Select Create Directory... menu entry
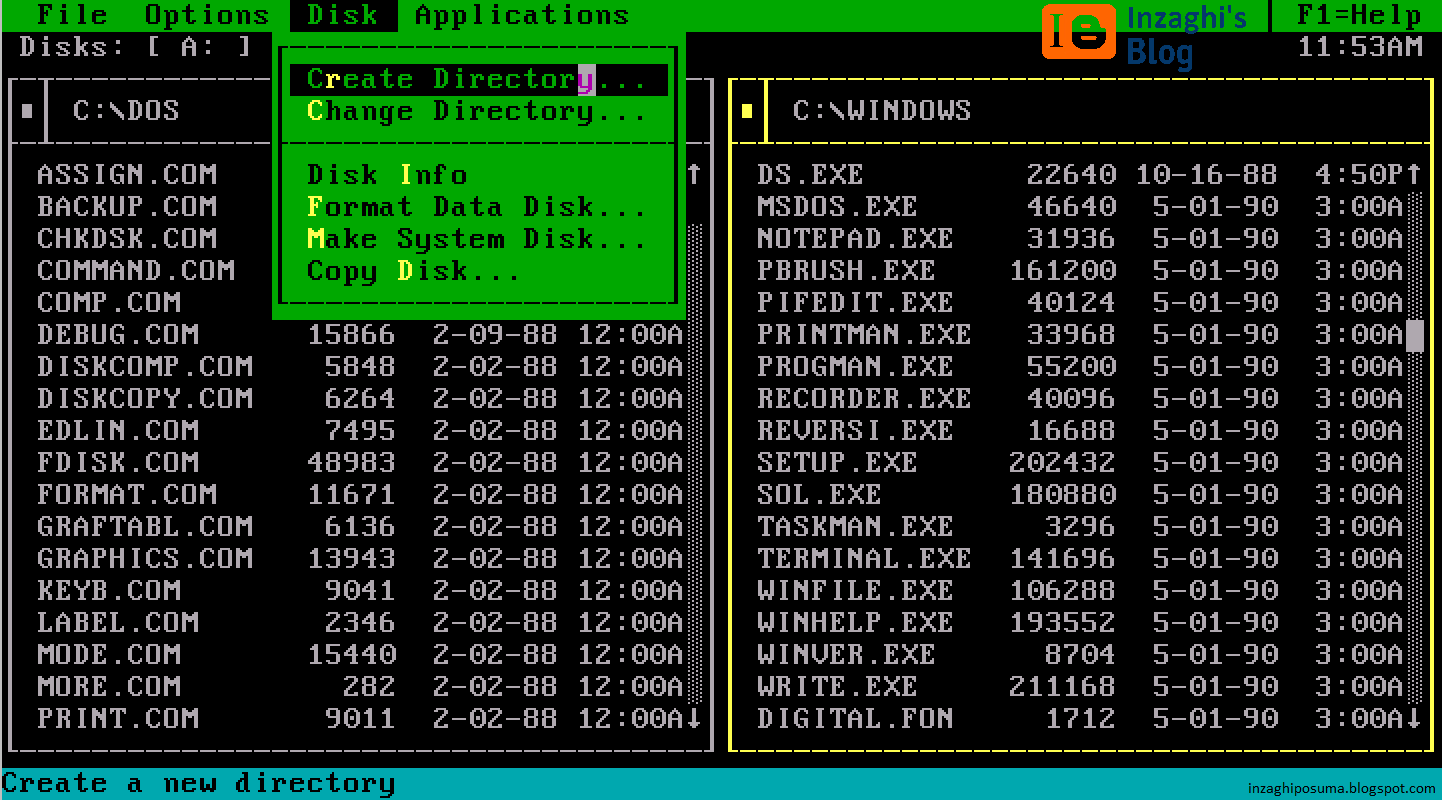Image resolution: width=1442 pixels, height=800 pixels. [479, 79]
